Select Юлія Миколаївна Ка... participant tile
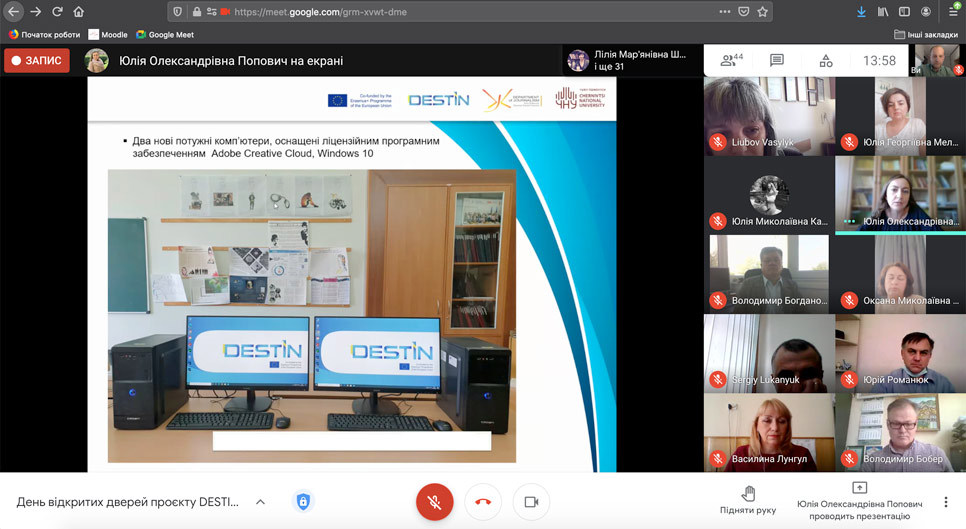966x529 pixels. [769, 195]
